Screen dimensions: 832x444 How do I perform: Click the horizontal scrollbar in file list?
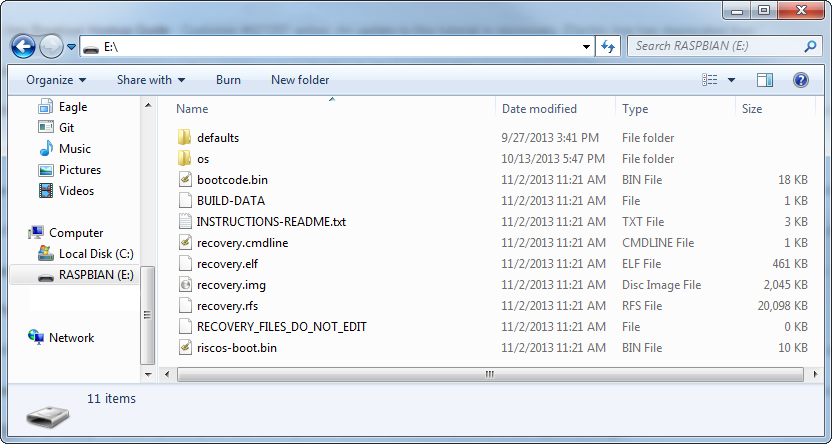[x=490, y=374]
